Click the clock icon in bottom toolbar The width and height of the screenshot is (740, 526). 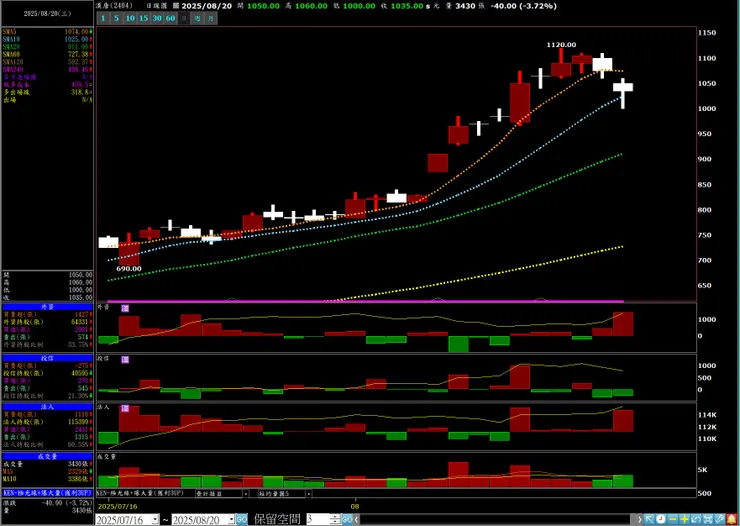pos(661,519)
